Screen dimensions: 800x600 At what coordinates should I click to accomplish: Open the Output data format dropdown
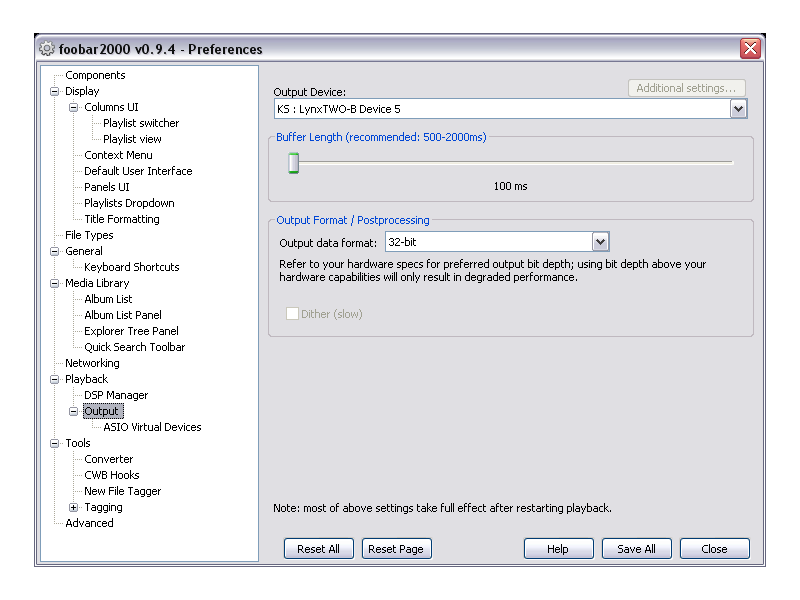pyautogui.click(x=600, y=242)
